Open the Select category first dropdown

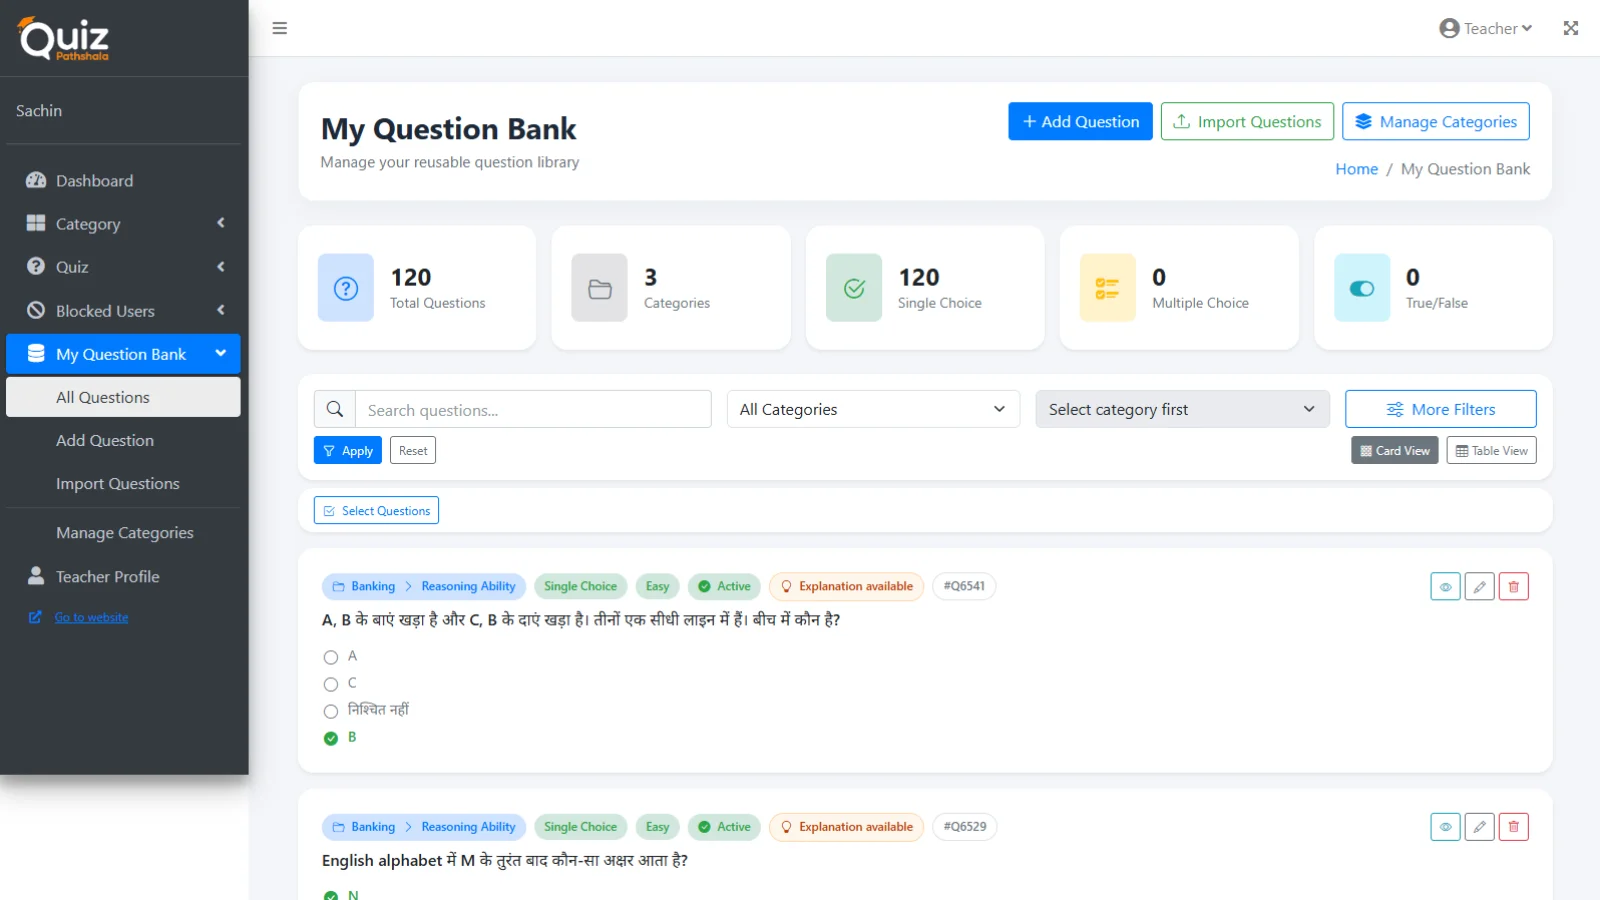(1182, 409)
